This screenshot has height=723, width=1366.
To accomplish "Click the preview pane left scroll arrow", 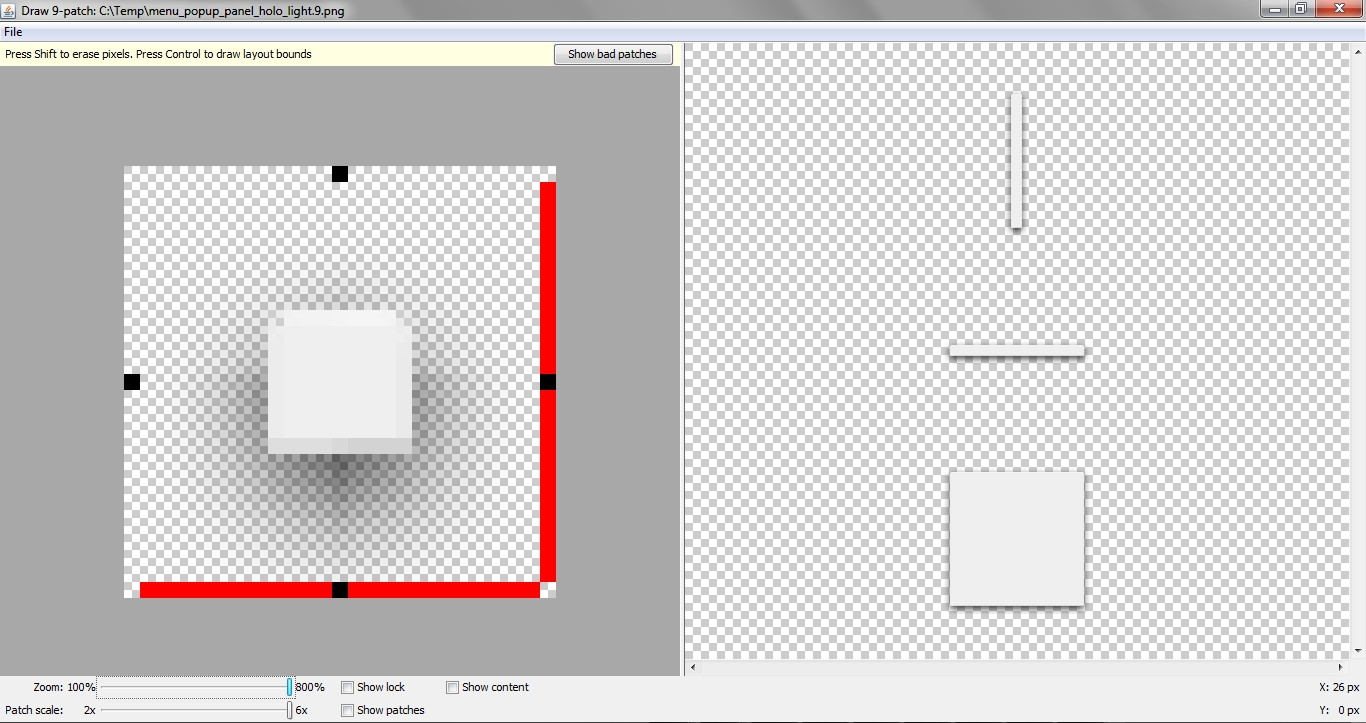I will (692, 667).
